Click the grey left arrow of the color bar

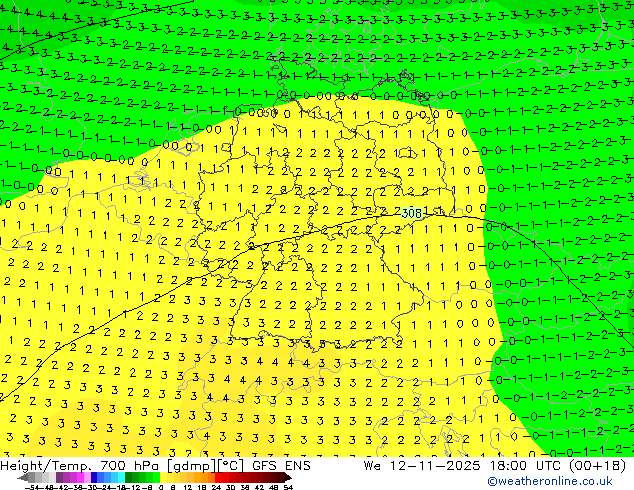click(x=23, y=477)
